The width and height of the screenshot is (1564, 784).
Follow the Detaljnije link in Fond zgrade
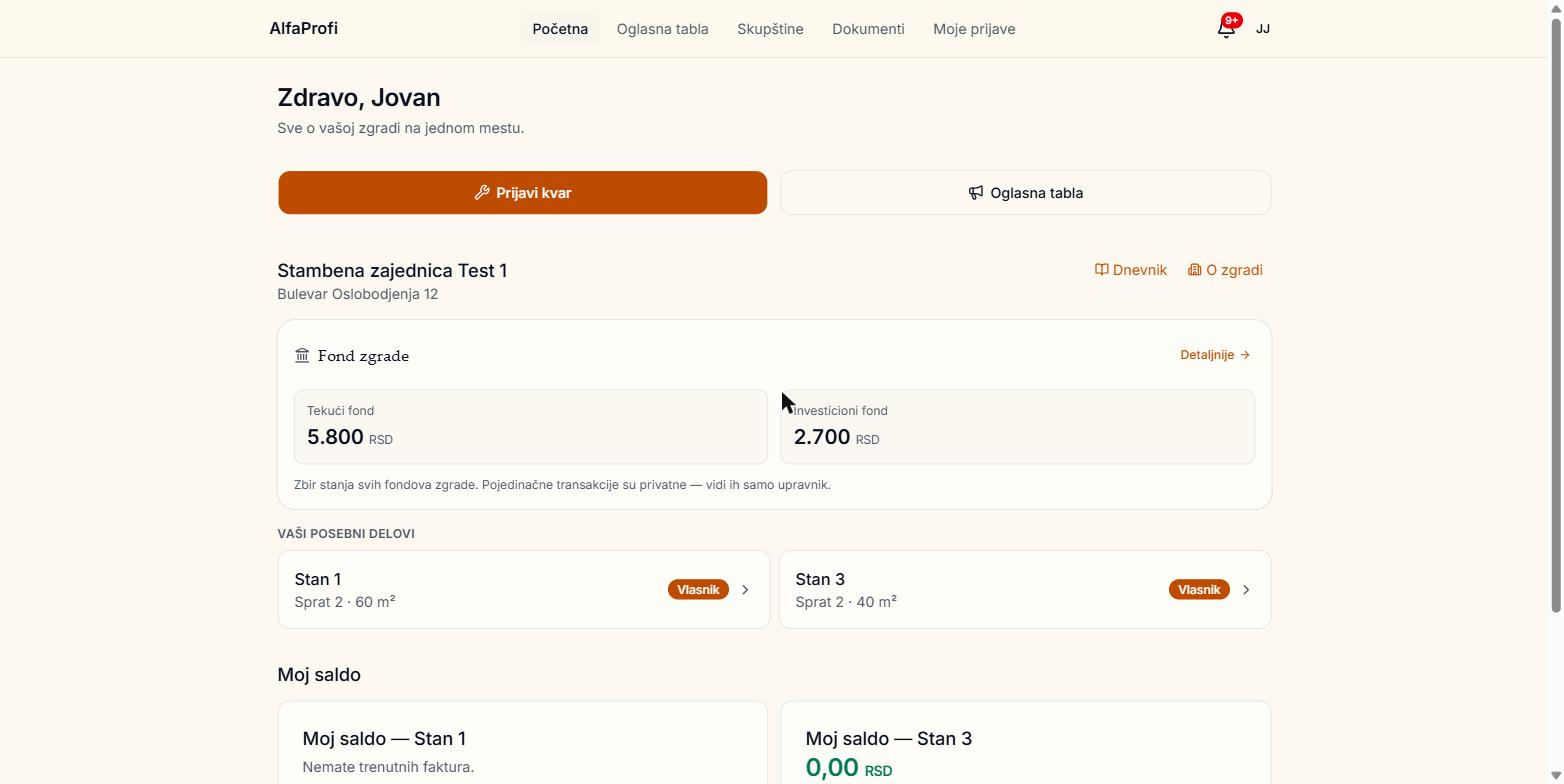[x=1215, y=355]
